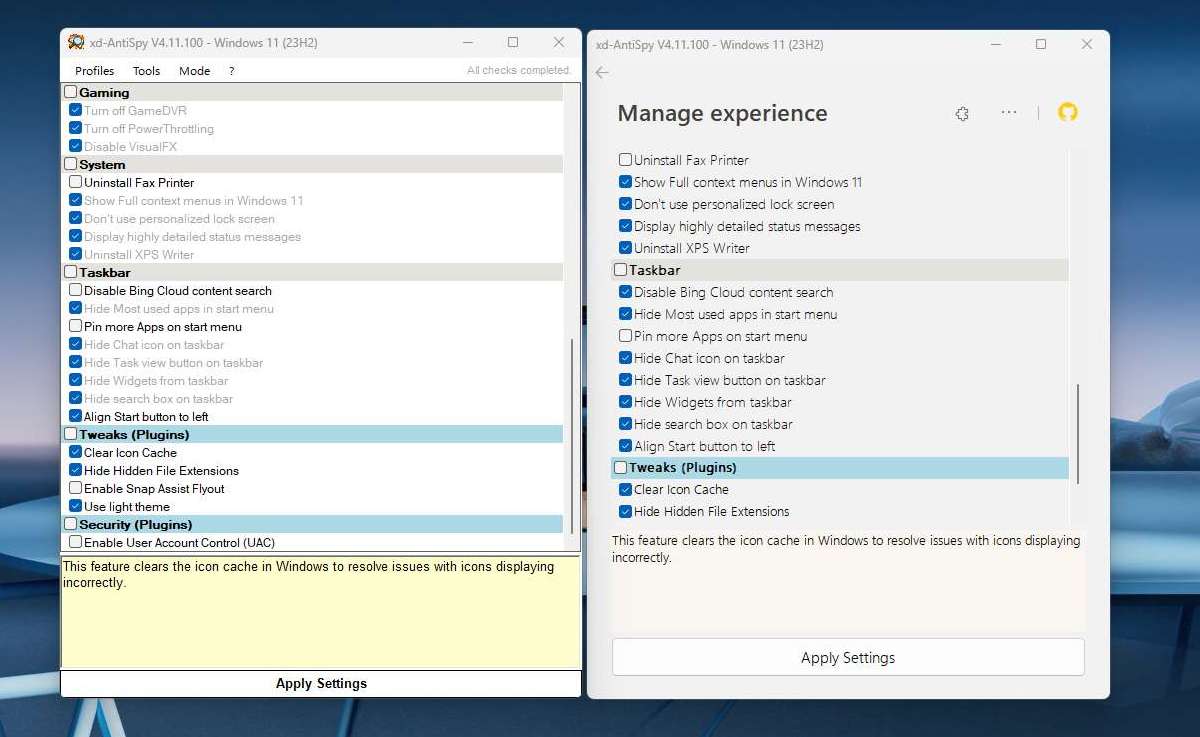This screenshot has width=1200, height=737.
Task: Uncheck Clear Icon Cache in the right window
Action: point(625,489)
